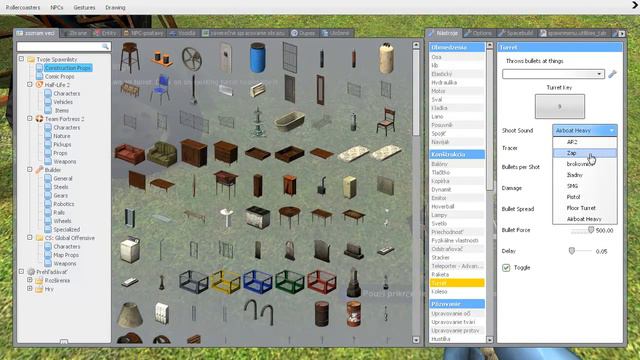Collapse the Team Fortress 2 tree node
Viewport: 640px width, 360px height.
pos(30,118)
